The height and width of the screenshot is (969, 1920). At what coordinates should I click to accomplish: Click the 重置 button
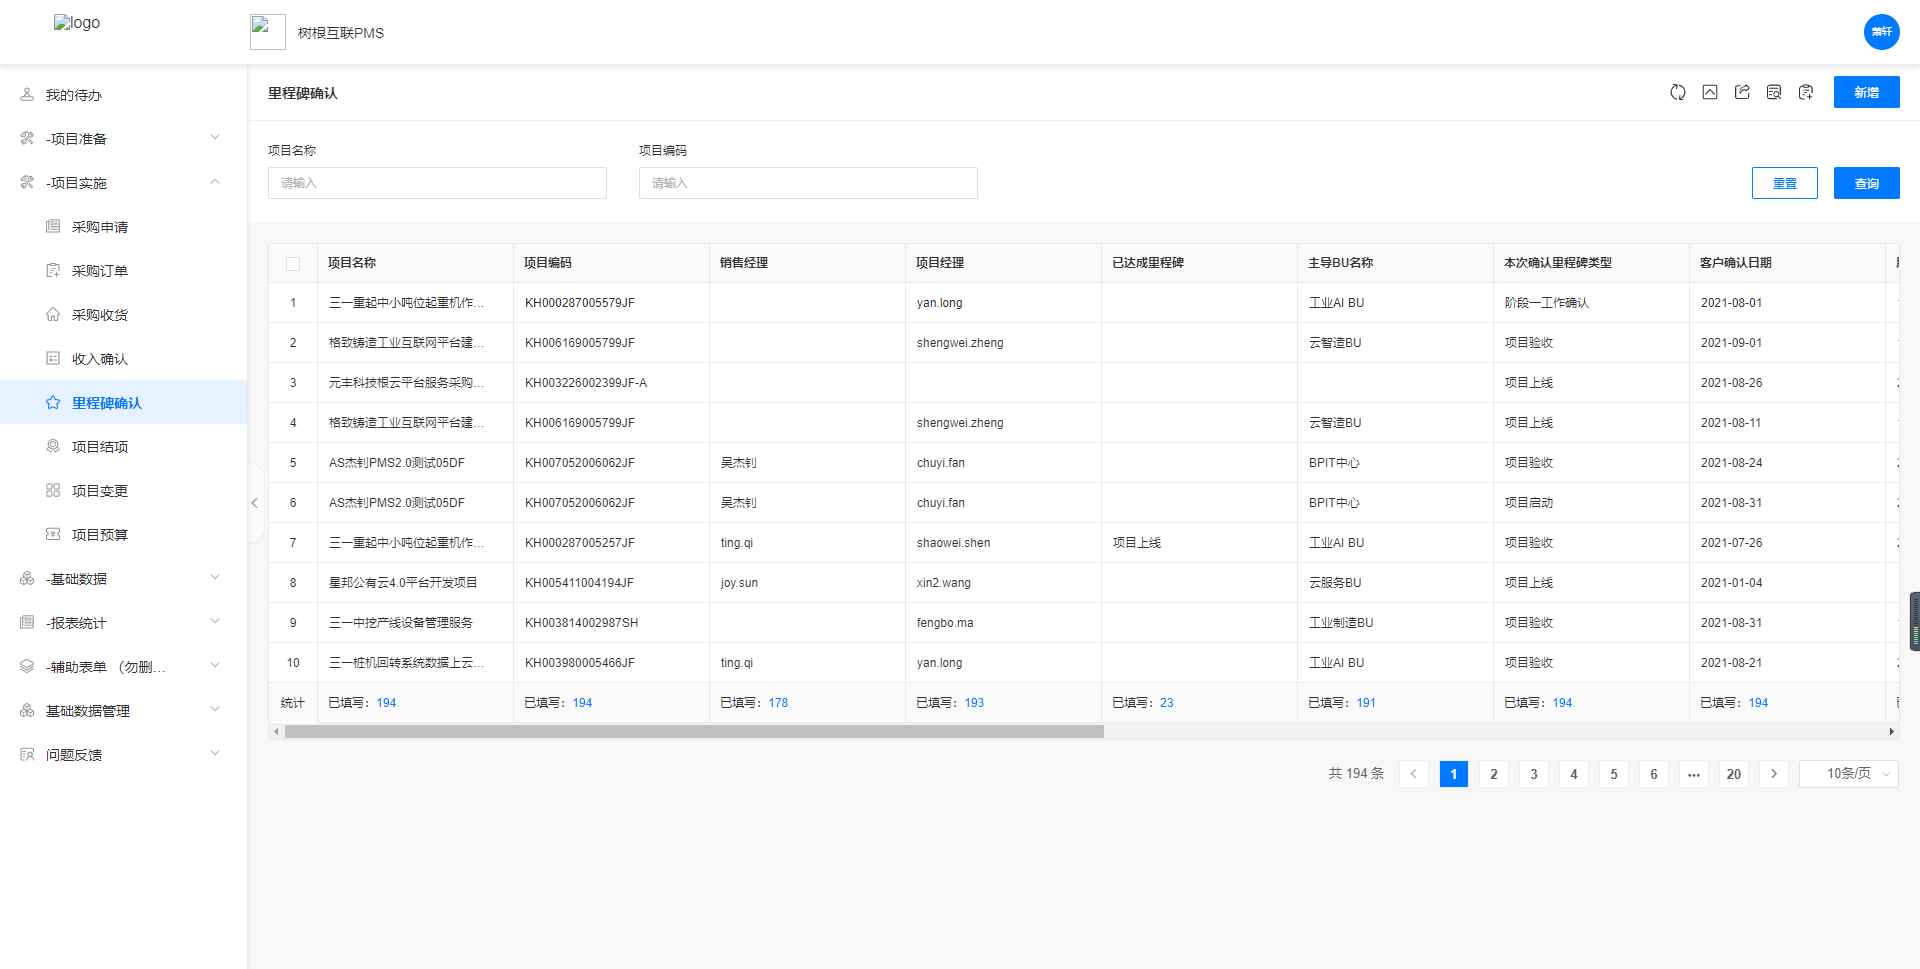click(x=1785, y=183)
